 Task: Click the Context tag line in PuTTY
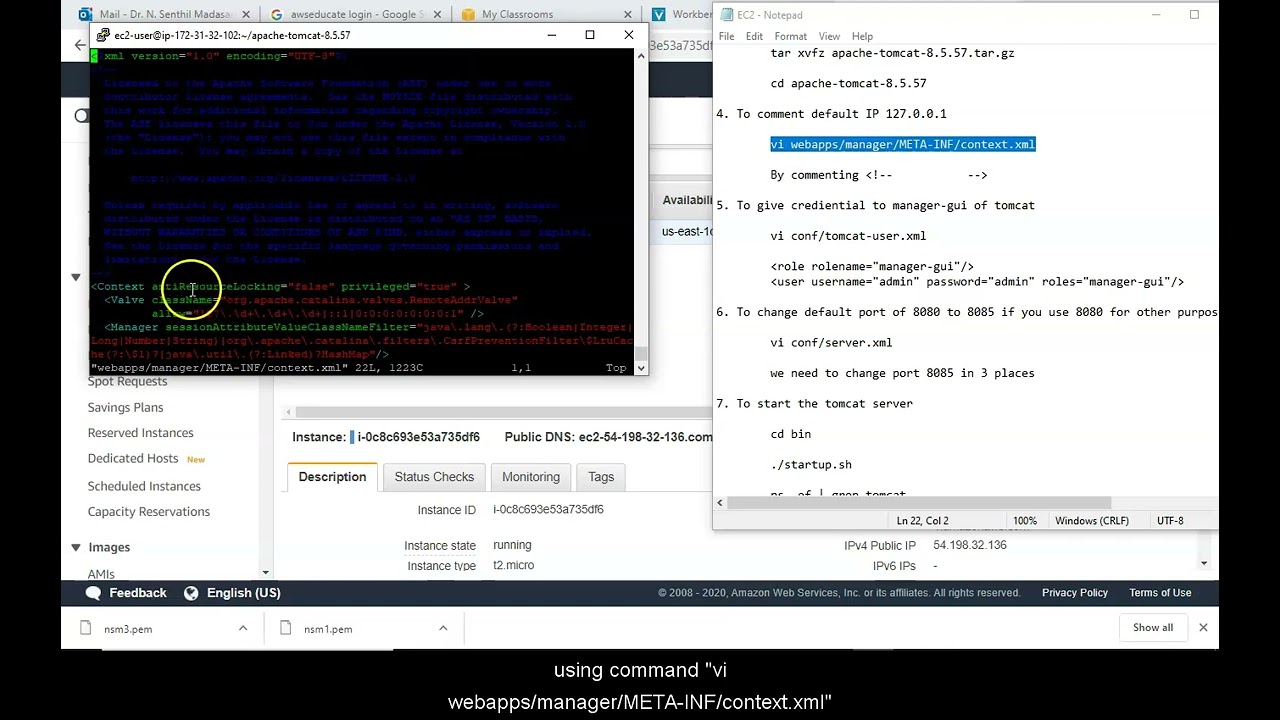click(x=283, y=287)
